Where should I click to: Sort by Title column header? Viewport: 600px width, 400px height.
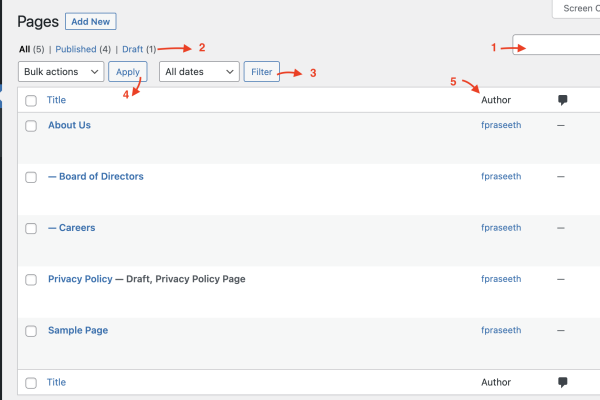coord(57,100)
